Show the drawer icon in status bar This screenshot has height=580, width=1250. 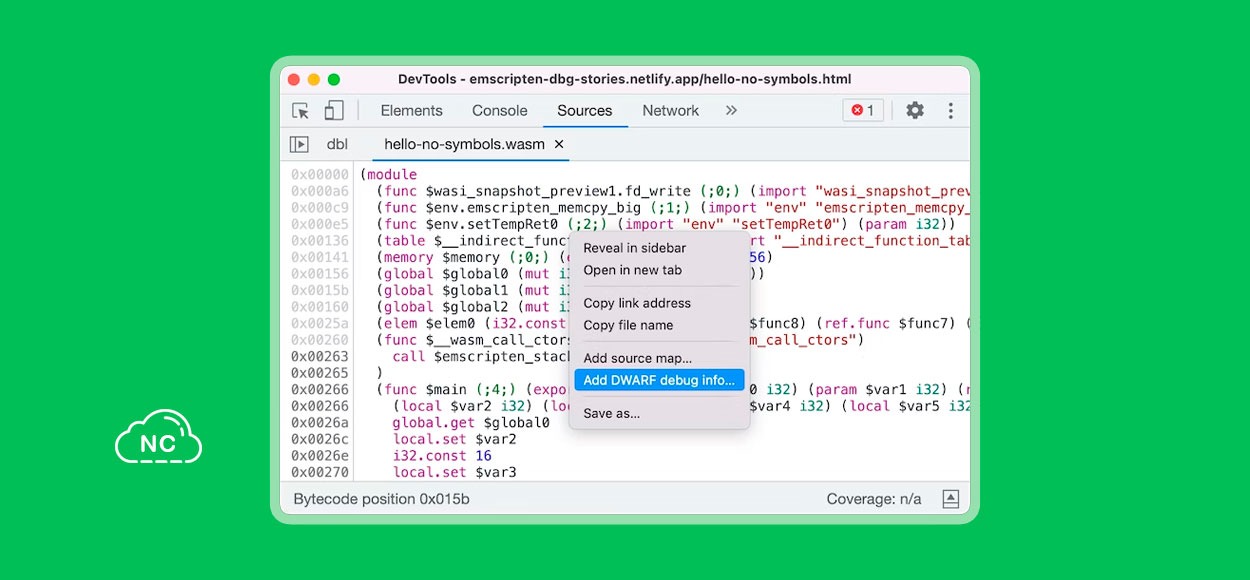[951, 499]
